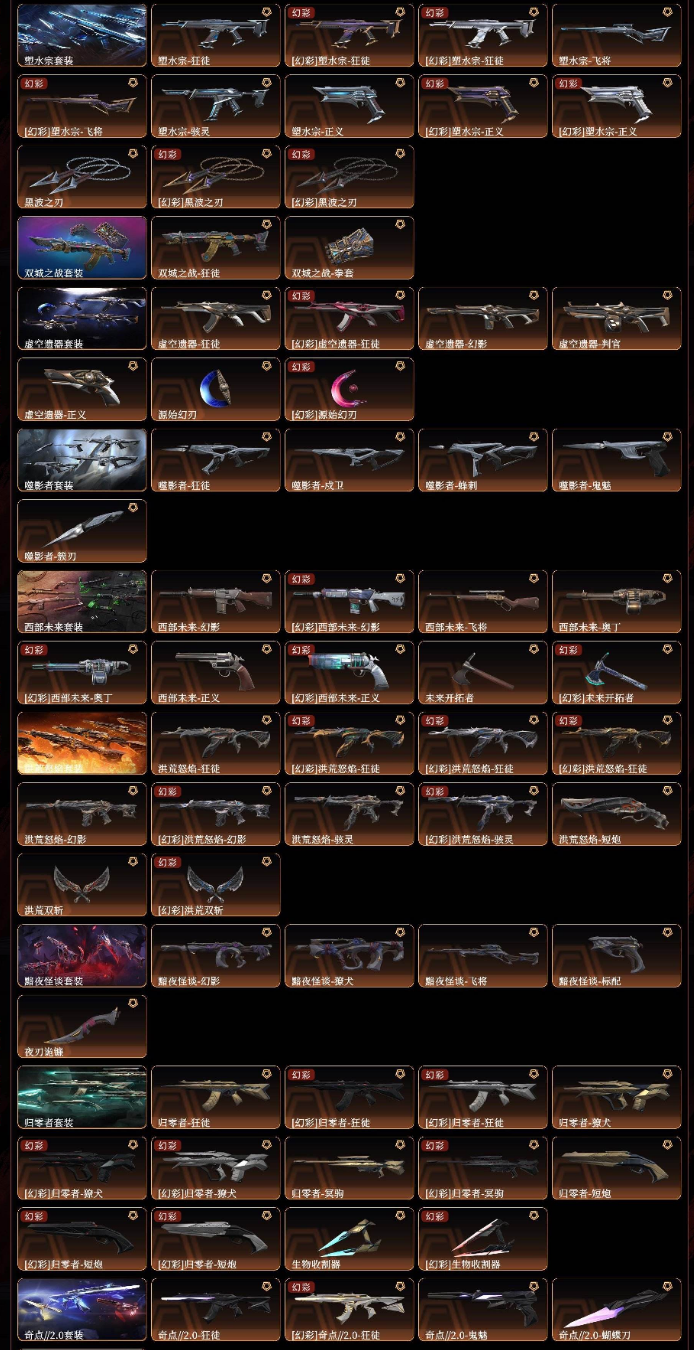The height and width of the screenshot is (1350, 694).
Task: Click the 塑水宗-骇灵 weapon skin icon
Action: pos(216,107)
